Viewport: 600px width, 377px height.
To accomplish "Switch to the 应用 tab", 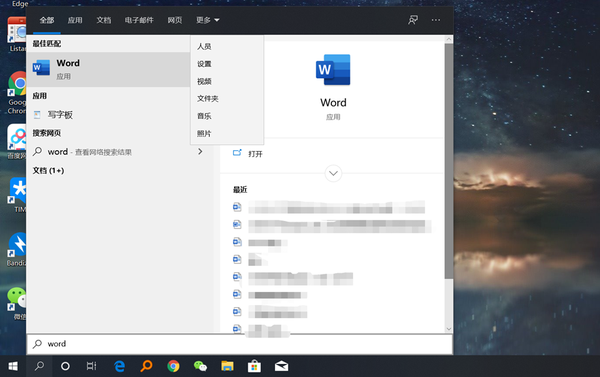I will 75,20.
